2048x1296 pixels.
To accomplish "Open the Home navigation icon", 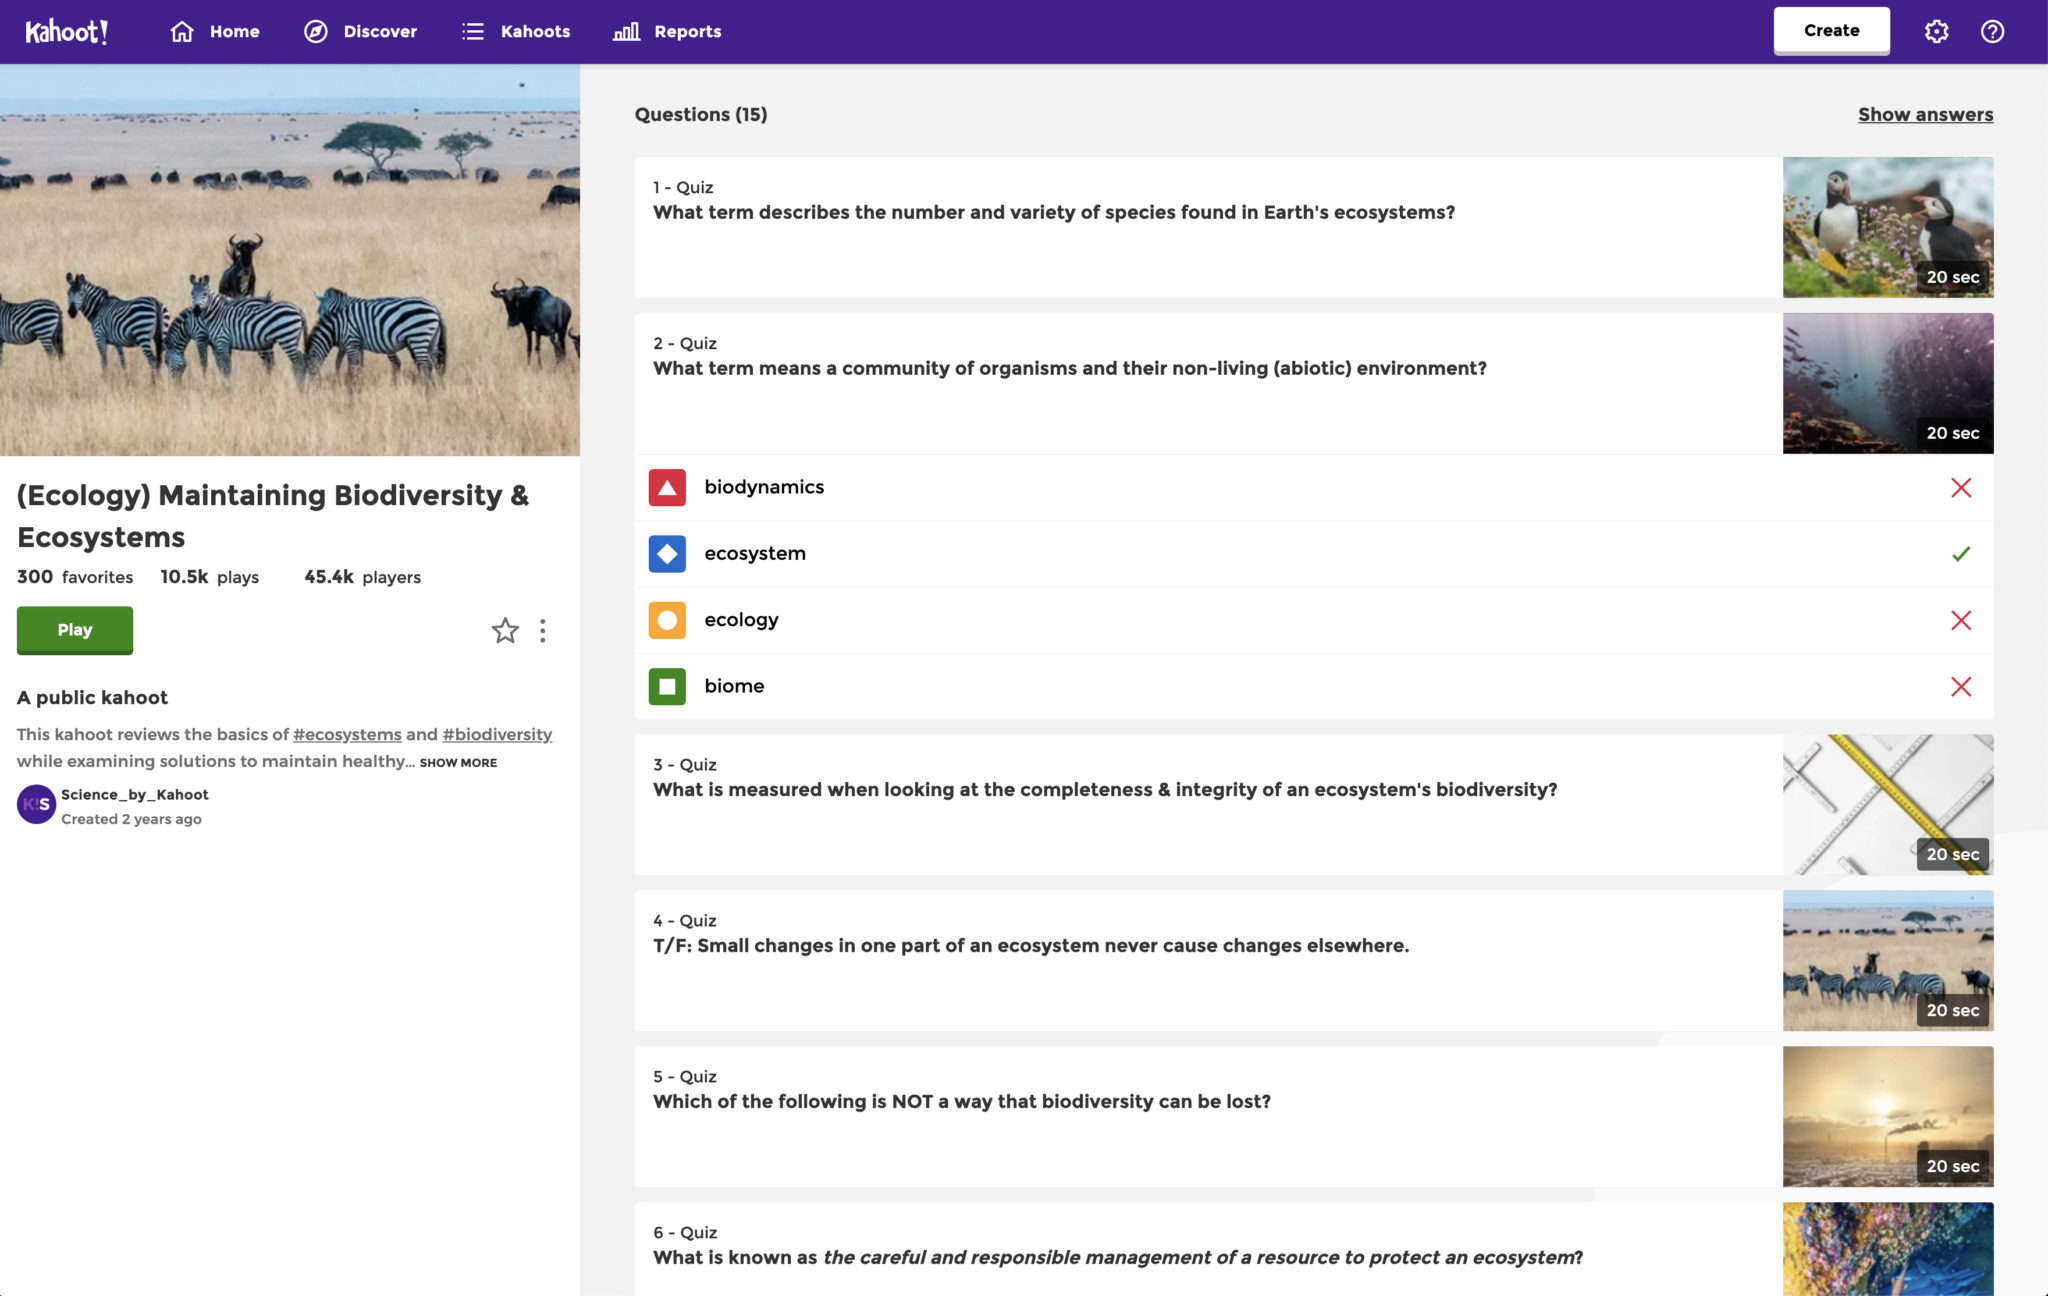I will pyautogui.click(x=180, y=31).
